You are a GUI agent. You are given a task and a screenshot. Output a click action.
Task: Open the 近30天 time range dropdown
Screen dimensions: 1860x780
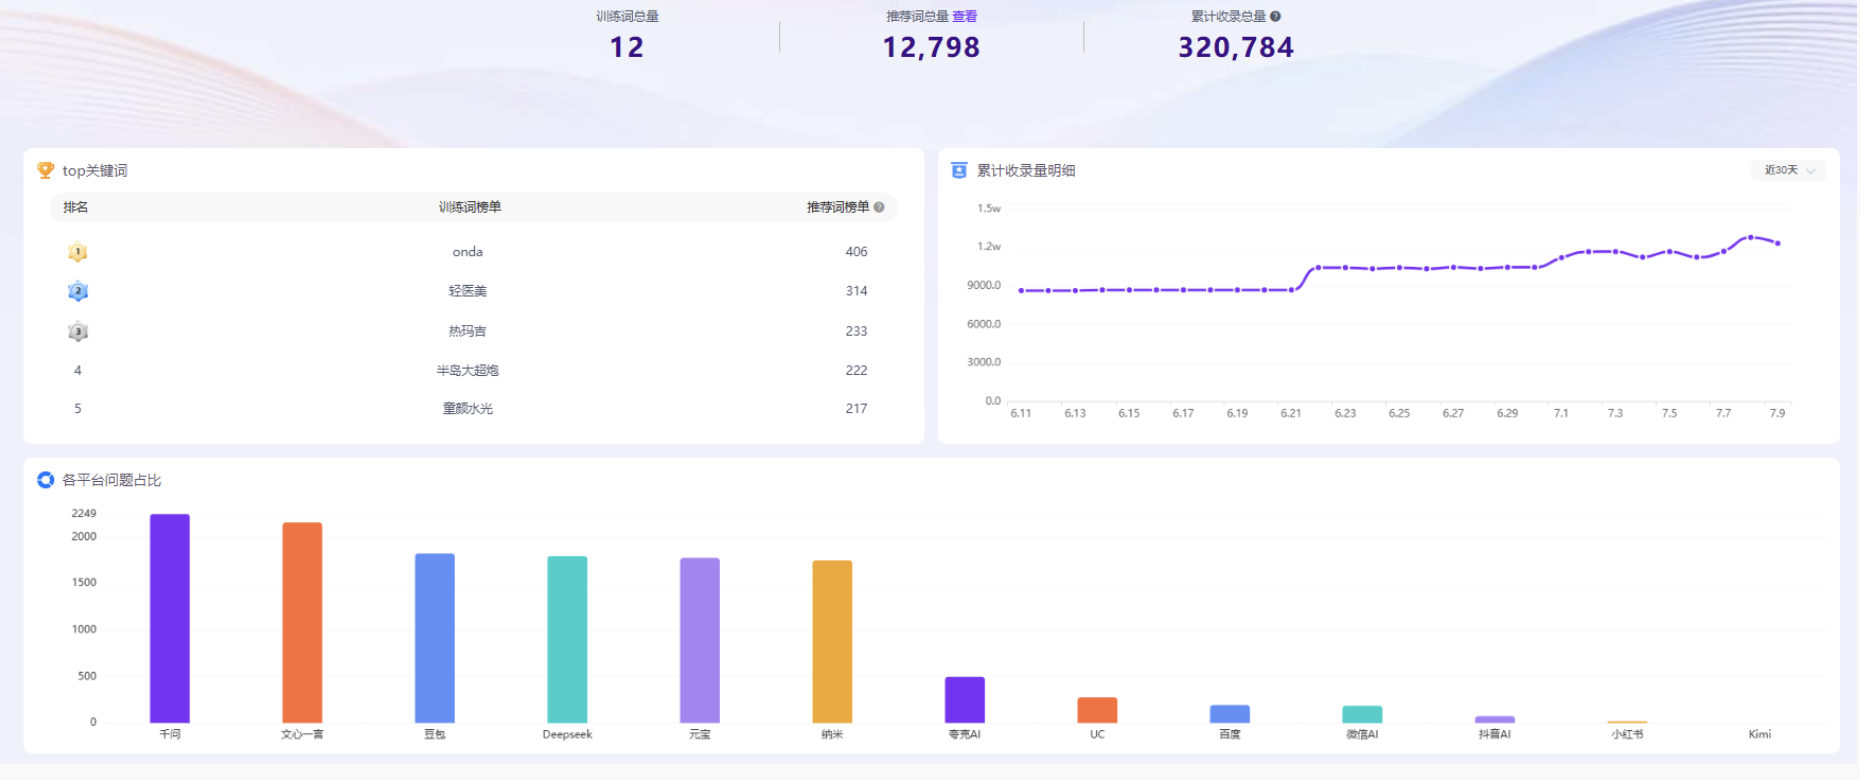tap(1789, 170)
